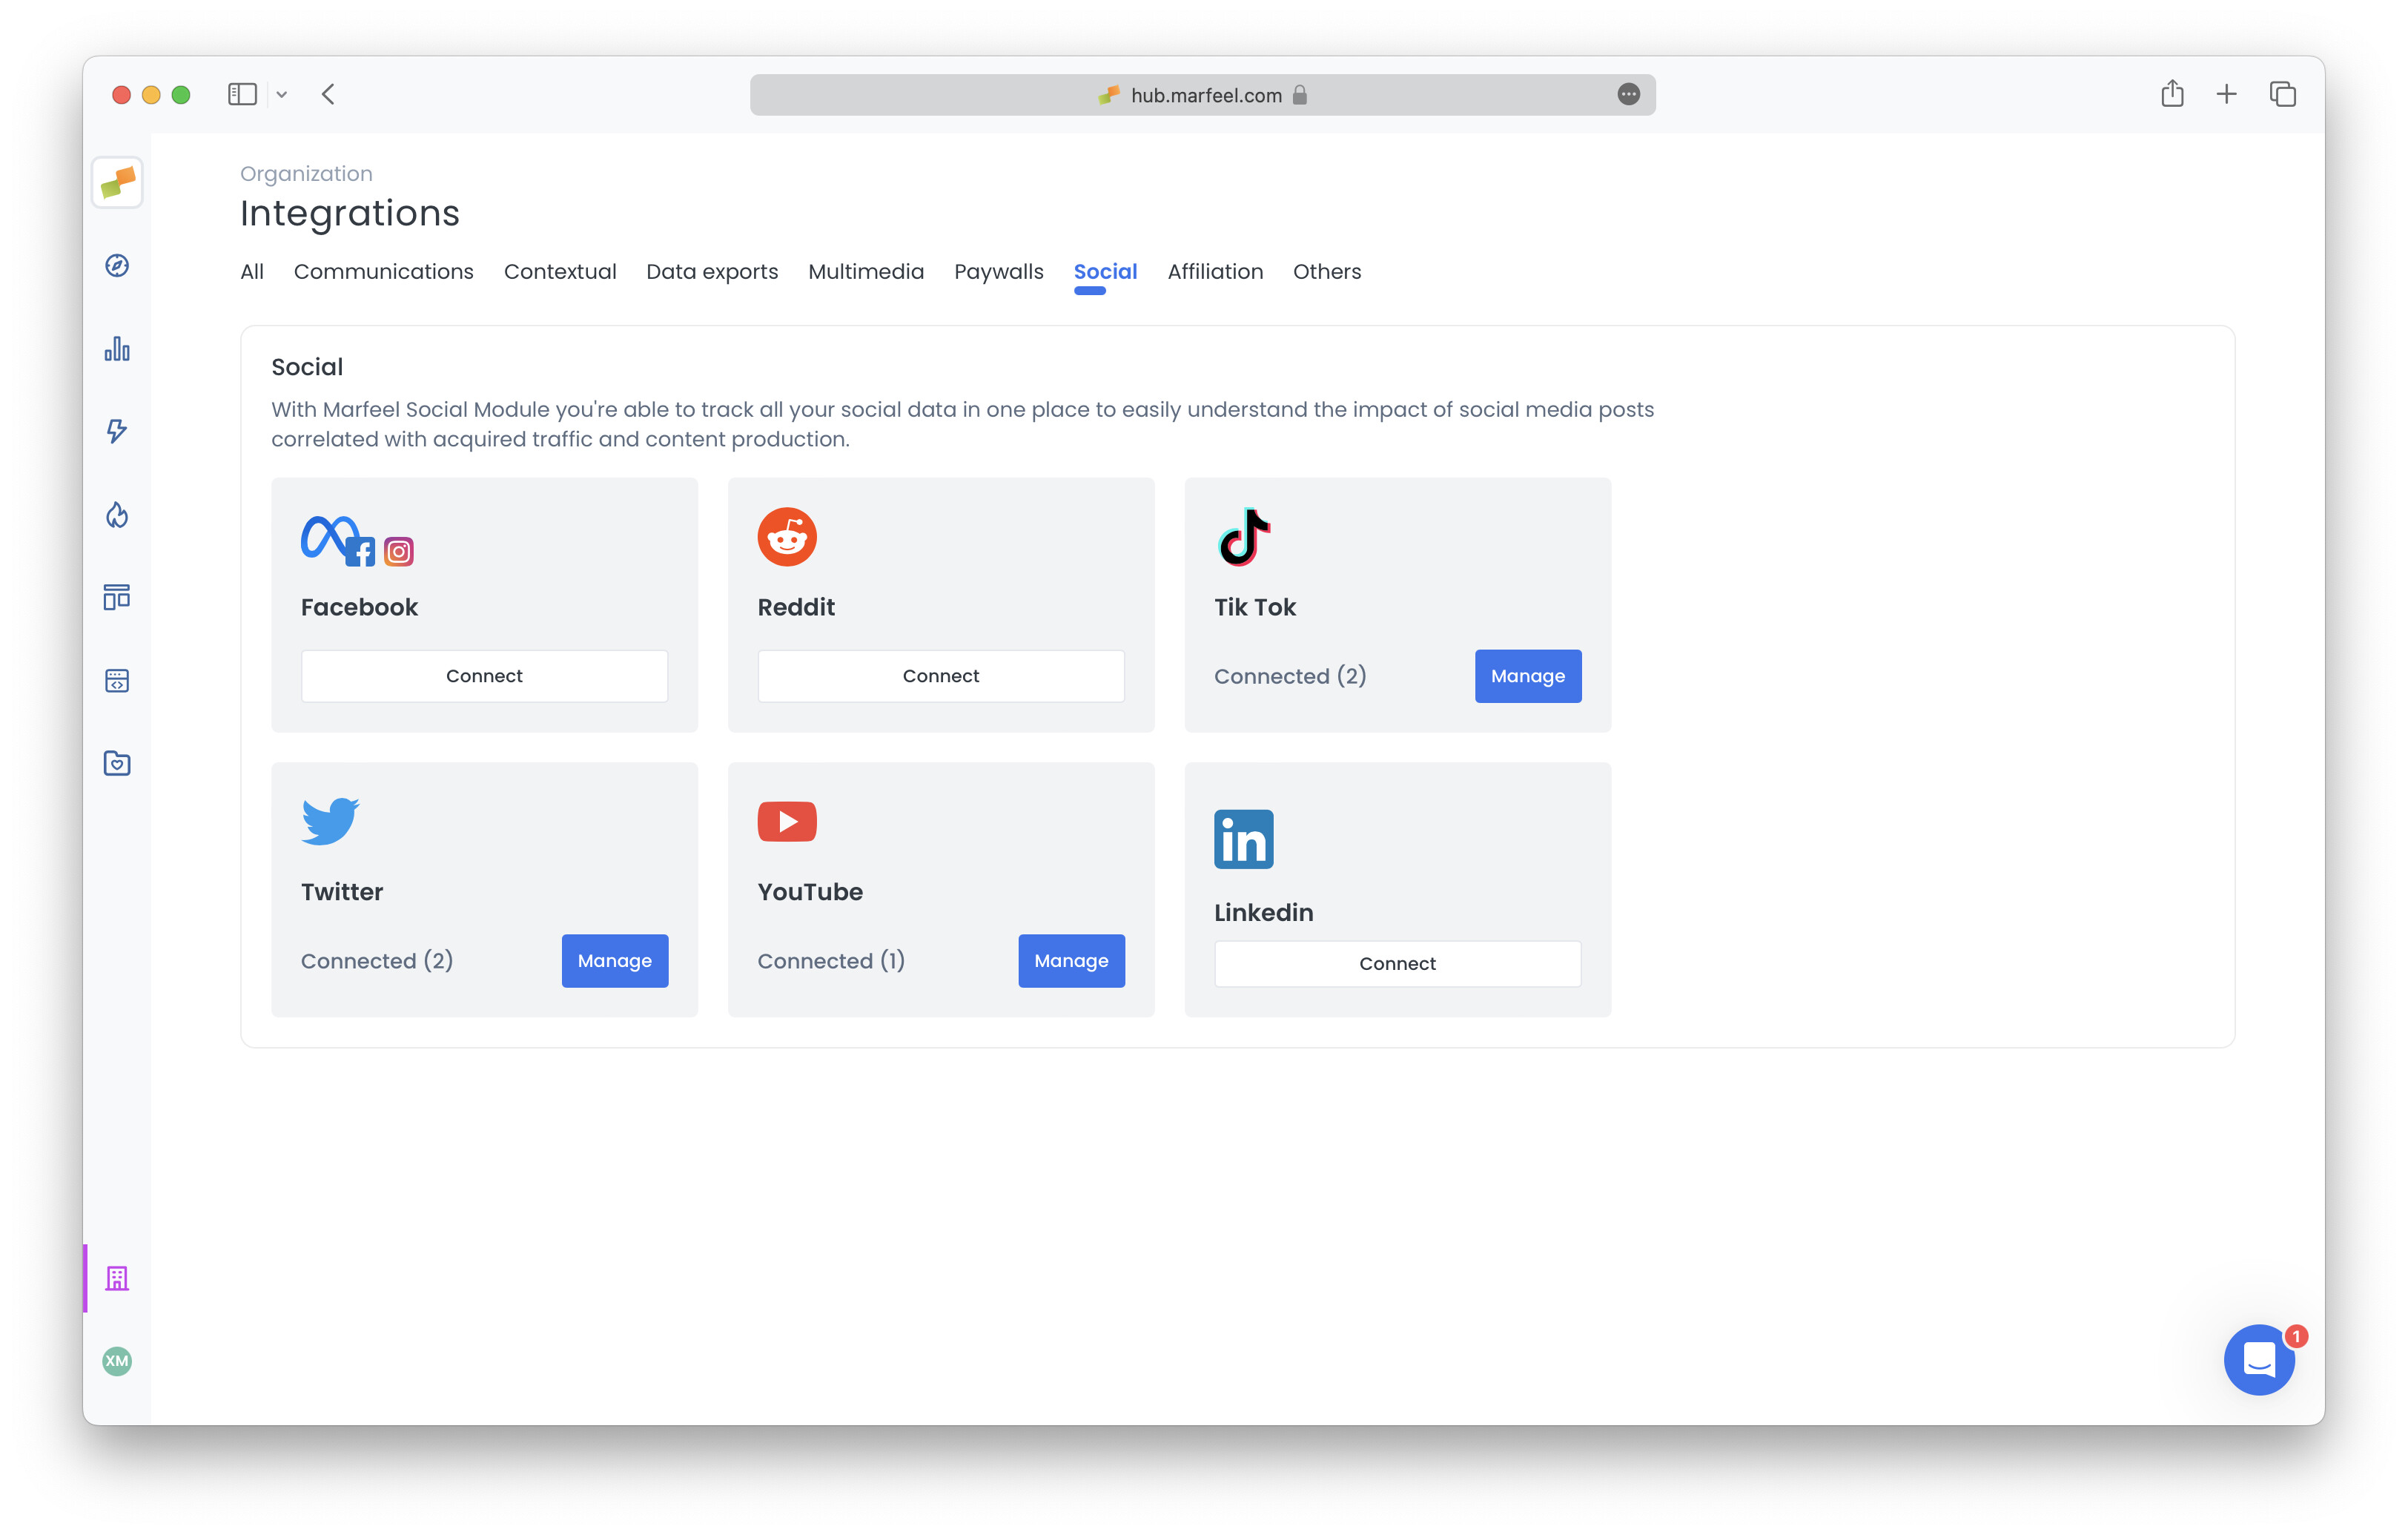Viewport: 2408px width, 1535px height.
Task: Switch to the Multimedia tab
Action: pos(866,271)
